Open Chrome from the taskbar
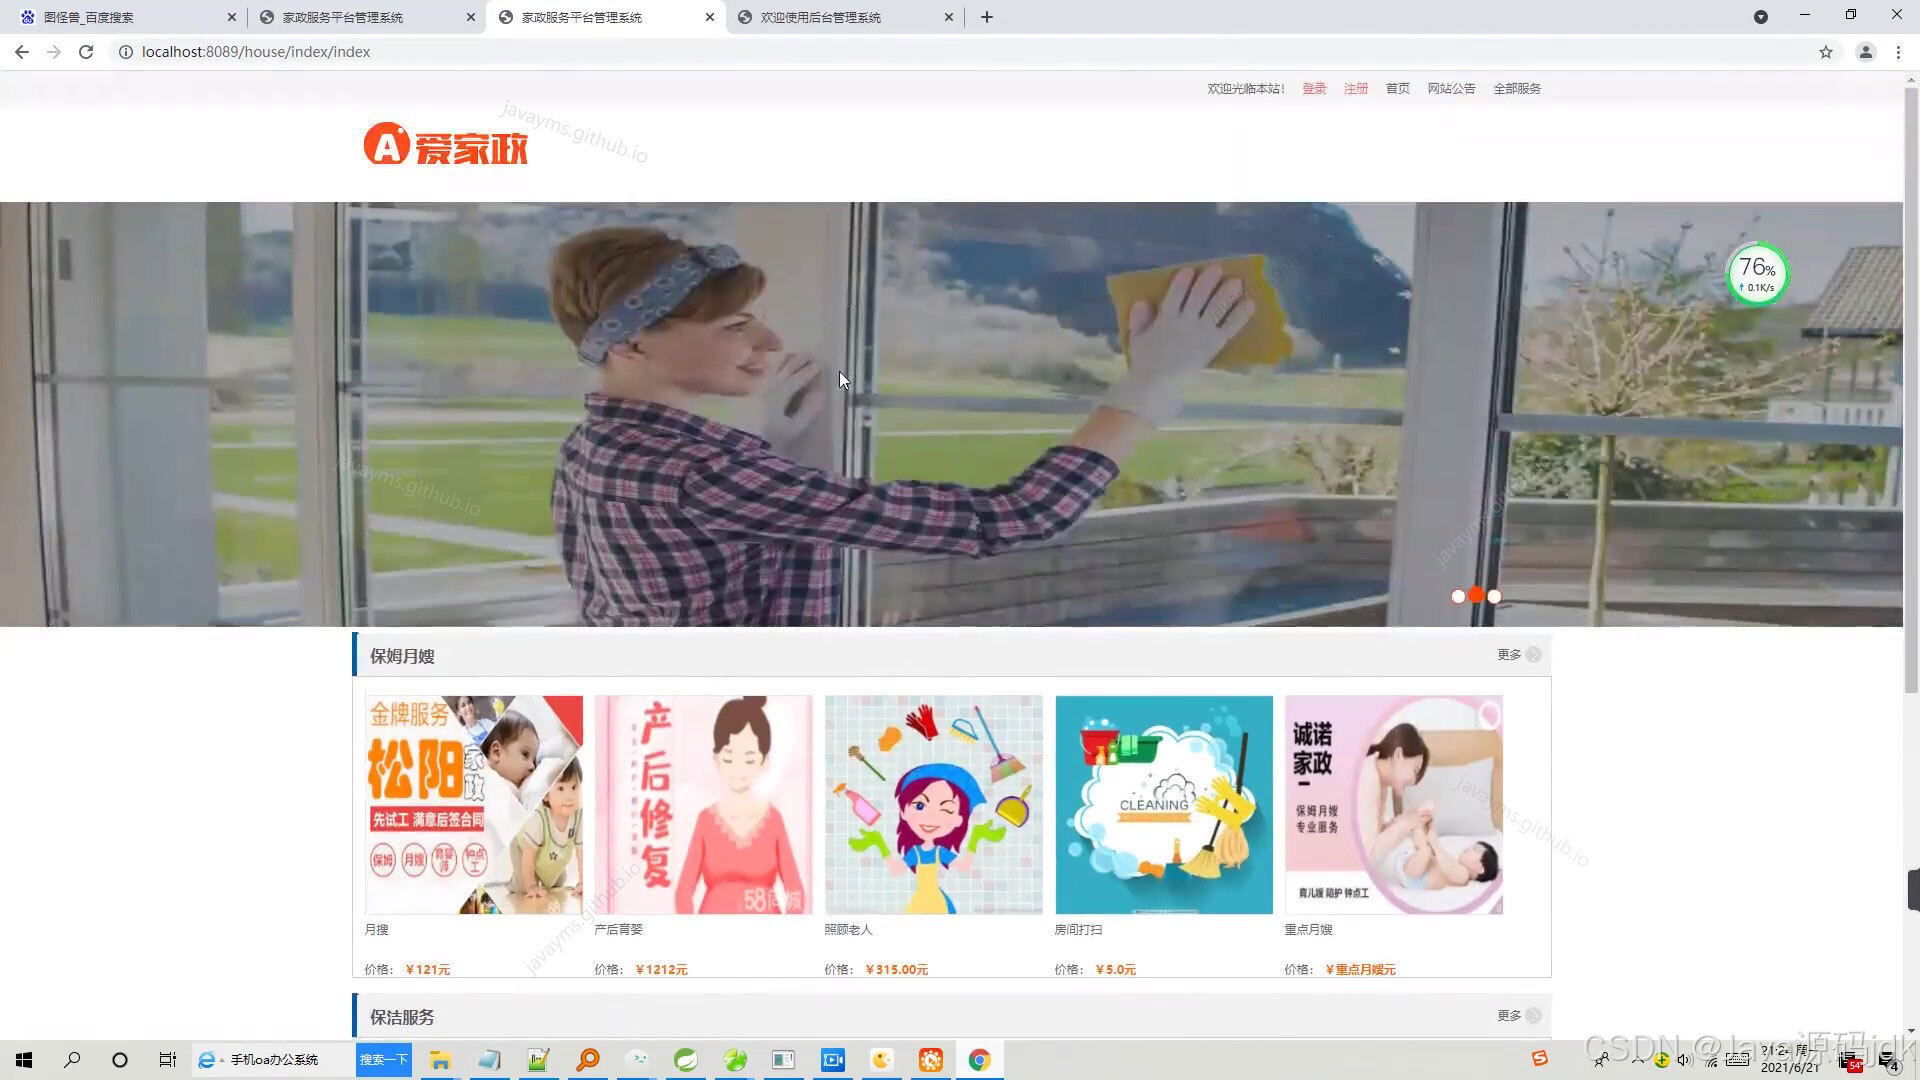Viewport: 1920px width, 1080px height. (x=980, y=1059)
